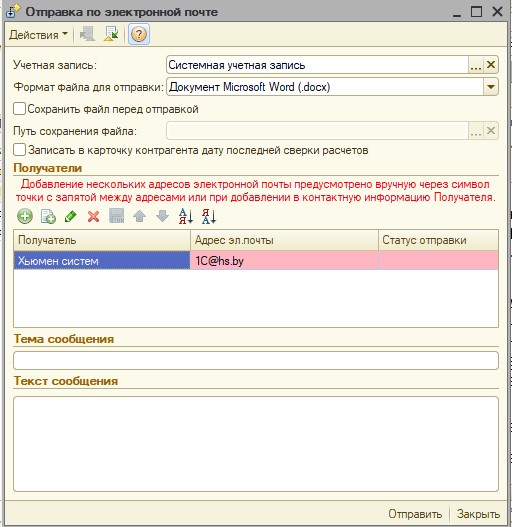Open Учетная запись selection with ellipsis button
Screen dimensions: 512x527
point(476,65)
